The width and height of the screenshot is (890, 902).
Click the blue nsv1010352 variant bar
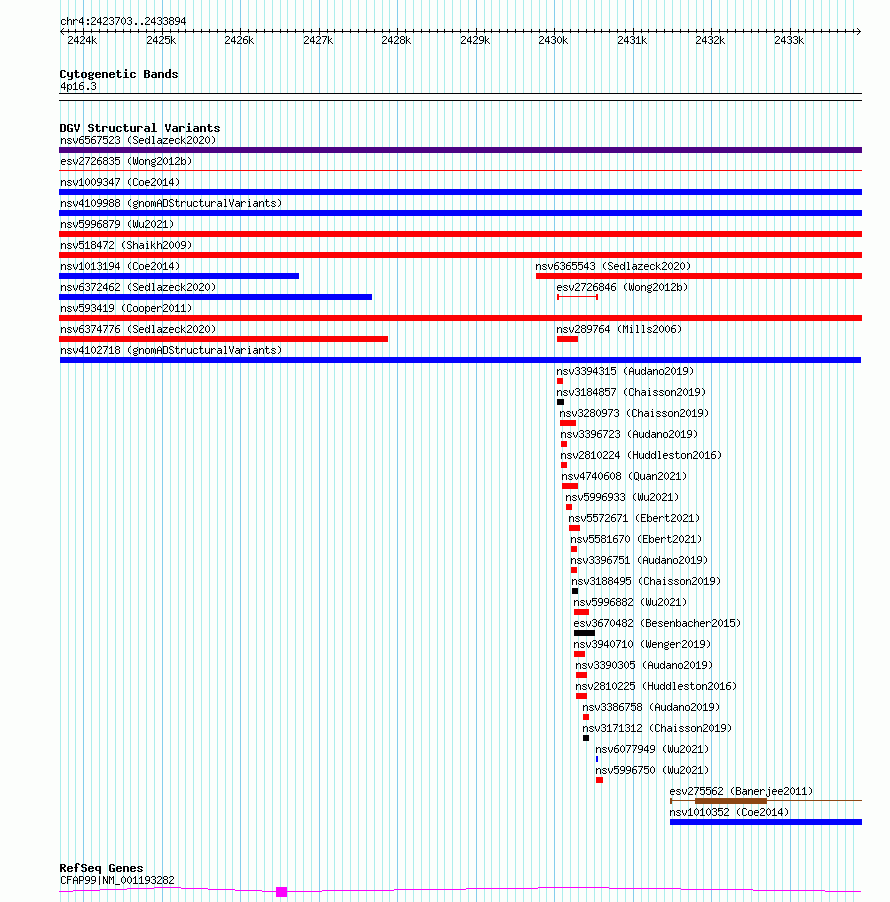[x=766, y=822]
